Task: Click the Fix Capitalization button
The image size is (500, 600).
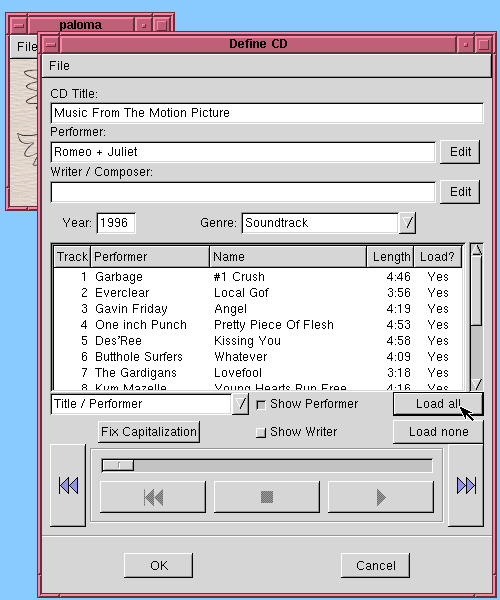Action: coord(149,432)
